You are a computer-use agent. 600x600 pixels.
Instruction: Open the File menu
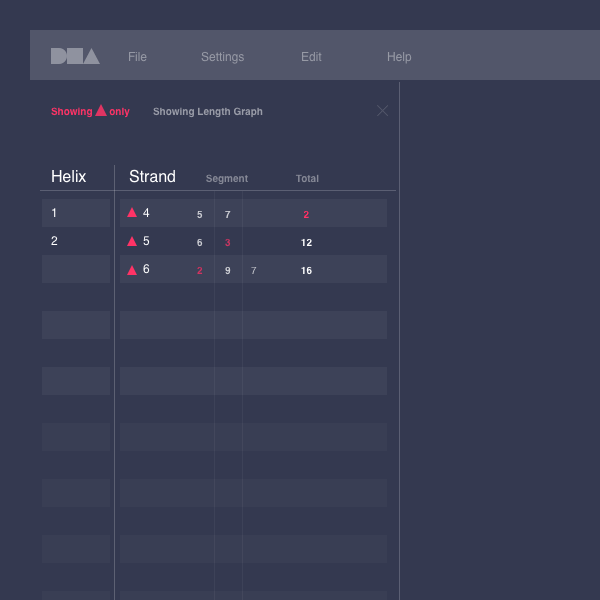tap(137, 57)
